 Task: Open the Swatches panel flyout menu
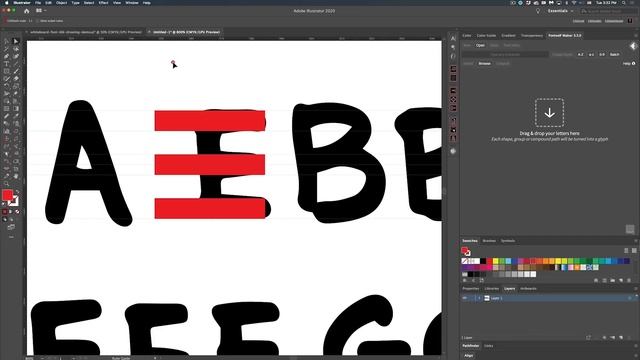coord(636,241)
